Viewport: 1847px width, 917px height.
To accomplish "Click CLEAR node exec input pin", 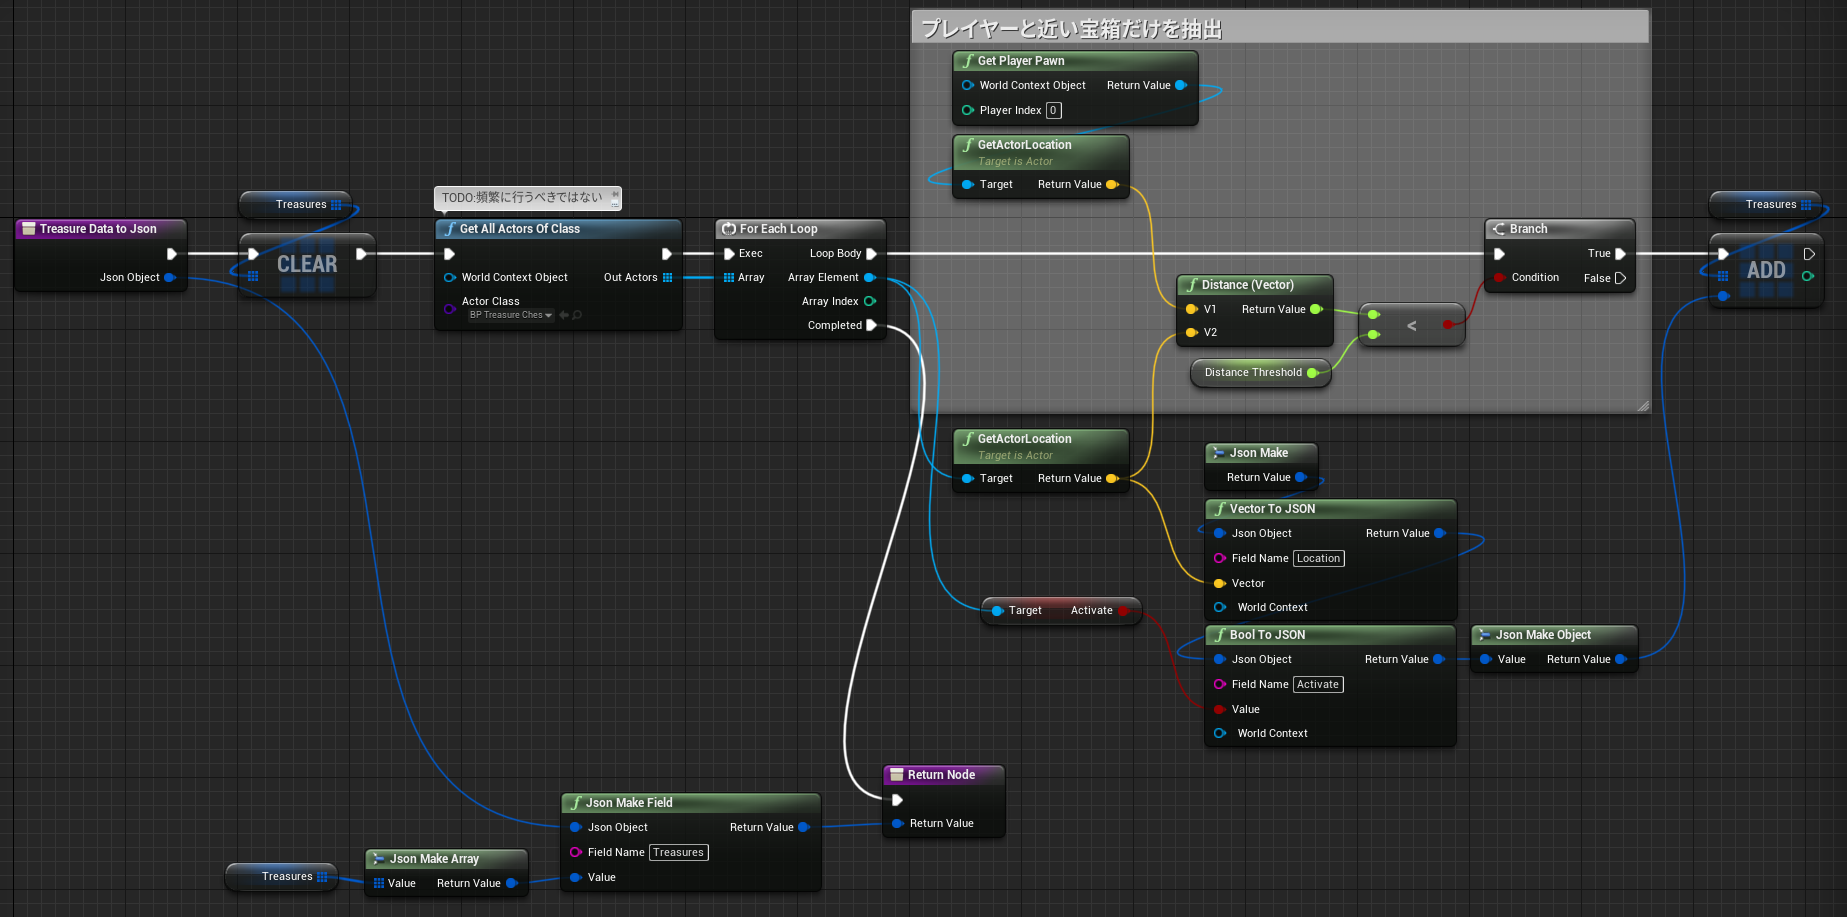I will point(253,254).
